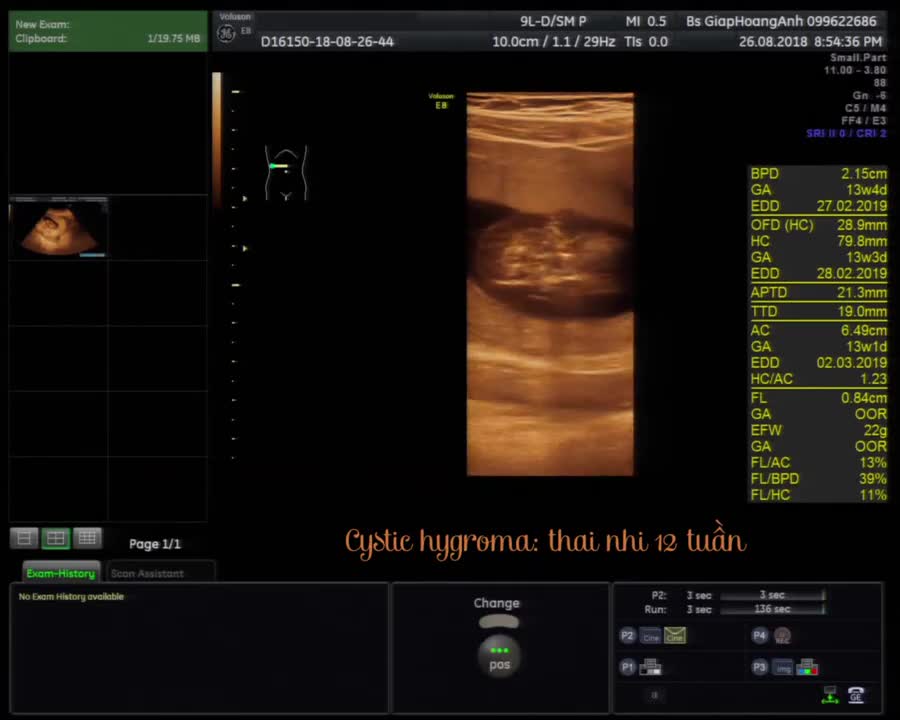Select the single-column clipboard layout icon
900x720 pixels.
tap(24, 538)
